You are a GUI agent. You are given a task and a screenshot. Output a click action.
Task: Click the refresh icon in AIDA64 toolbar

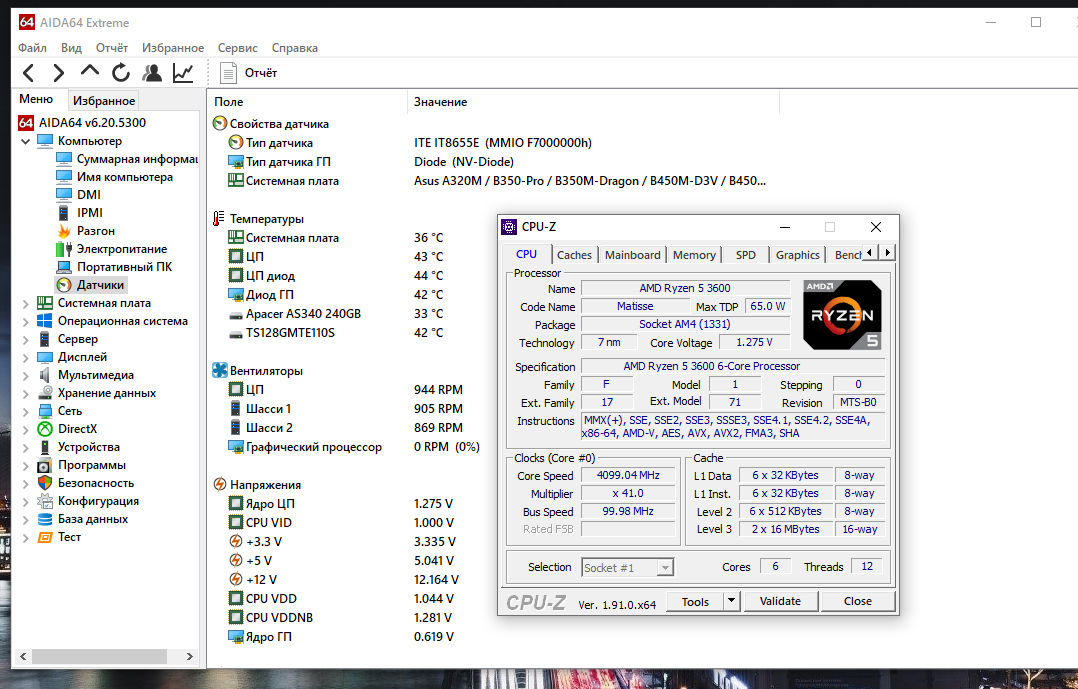(x=121, y=73)
